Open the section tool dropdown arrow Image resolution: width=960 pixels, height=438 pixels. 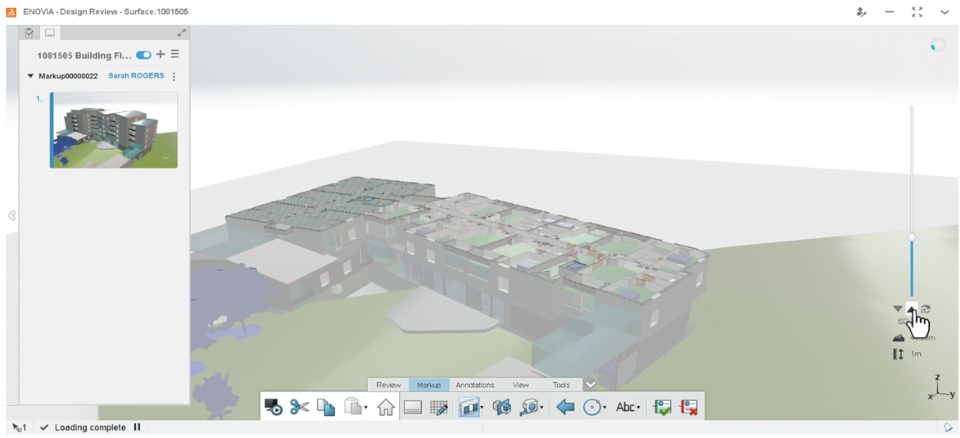pyautogui.click(x=482, y=408)
